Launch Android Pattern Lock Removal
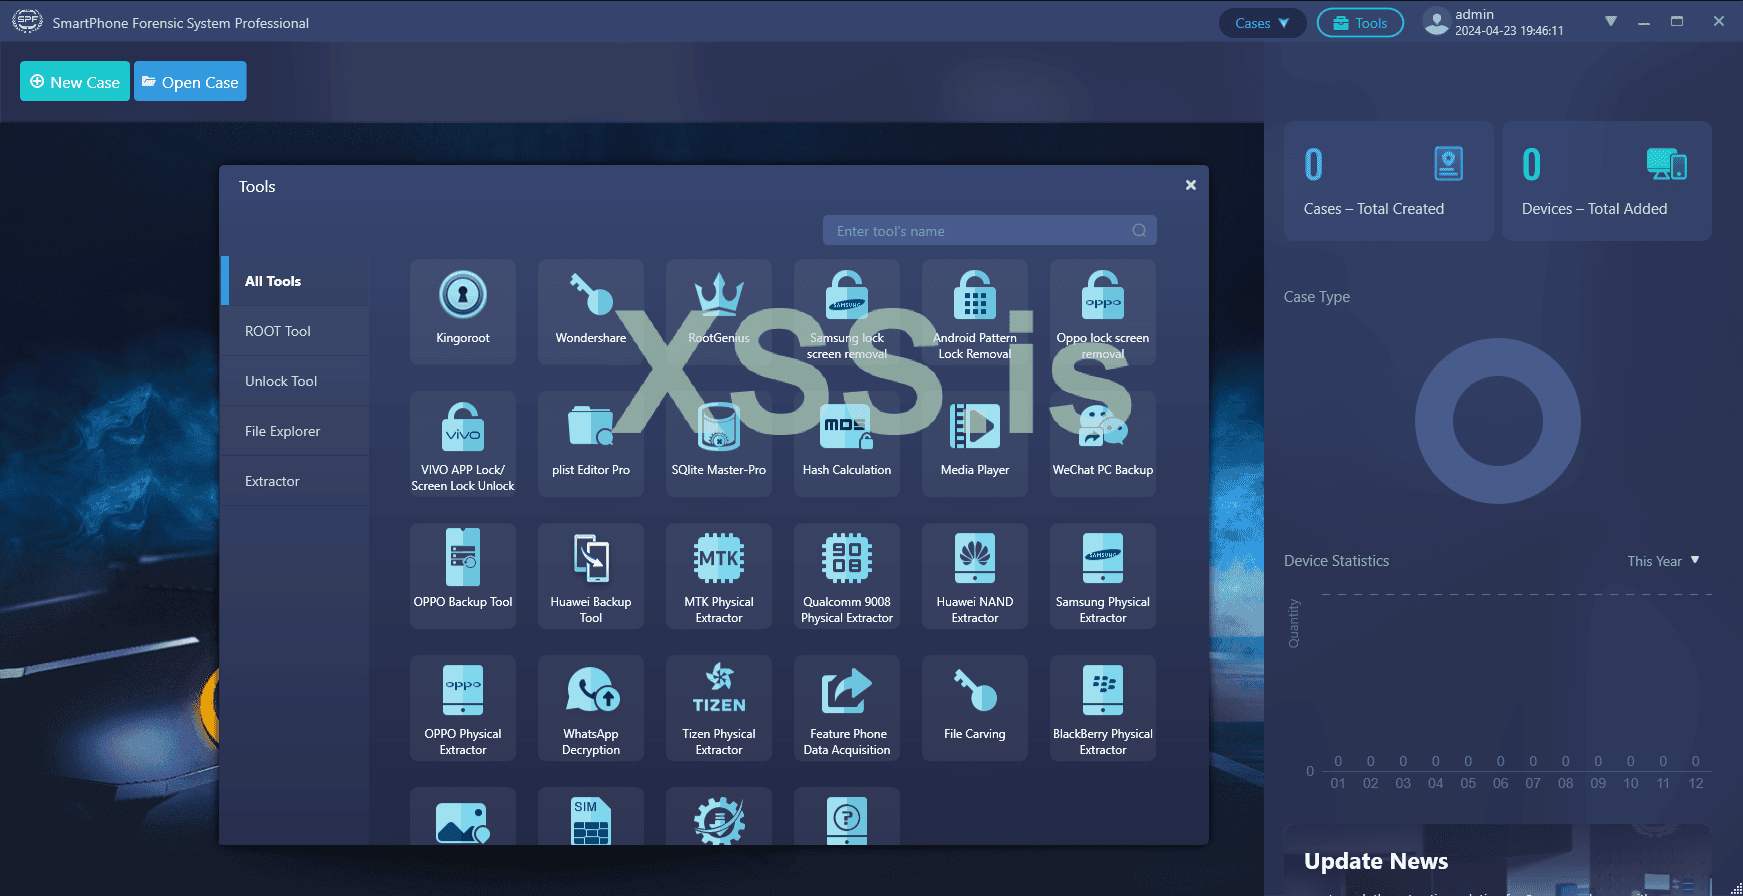This screenshot has width=1743, height=896. click(x=975, y=312)
